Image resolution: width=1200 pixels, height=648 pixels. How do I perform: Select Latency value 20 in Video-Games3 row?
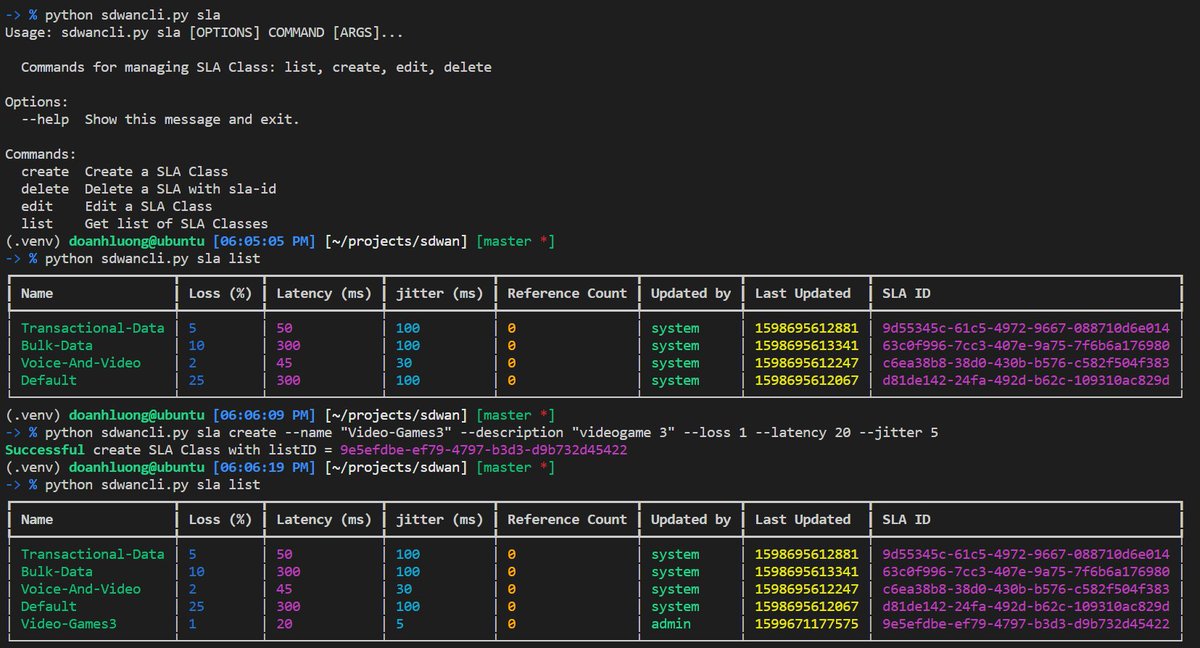point(284,624)
